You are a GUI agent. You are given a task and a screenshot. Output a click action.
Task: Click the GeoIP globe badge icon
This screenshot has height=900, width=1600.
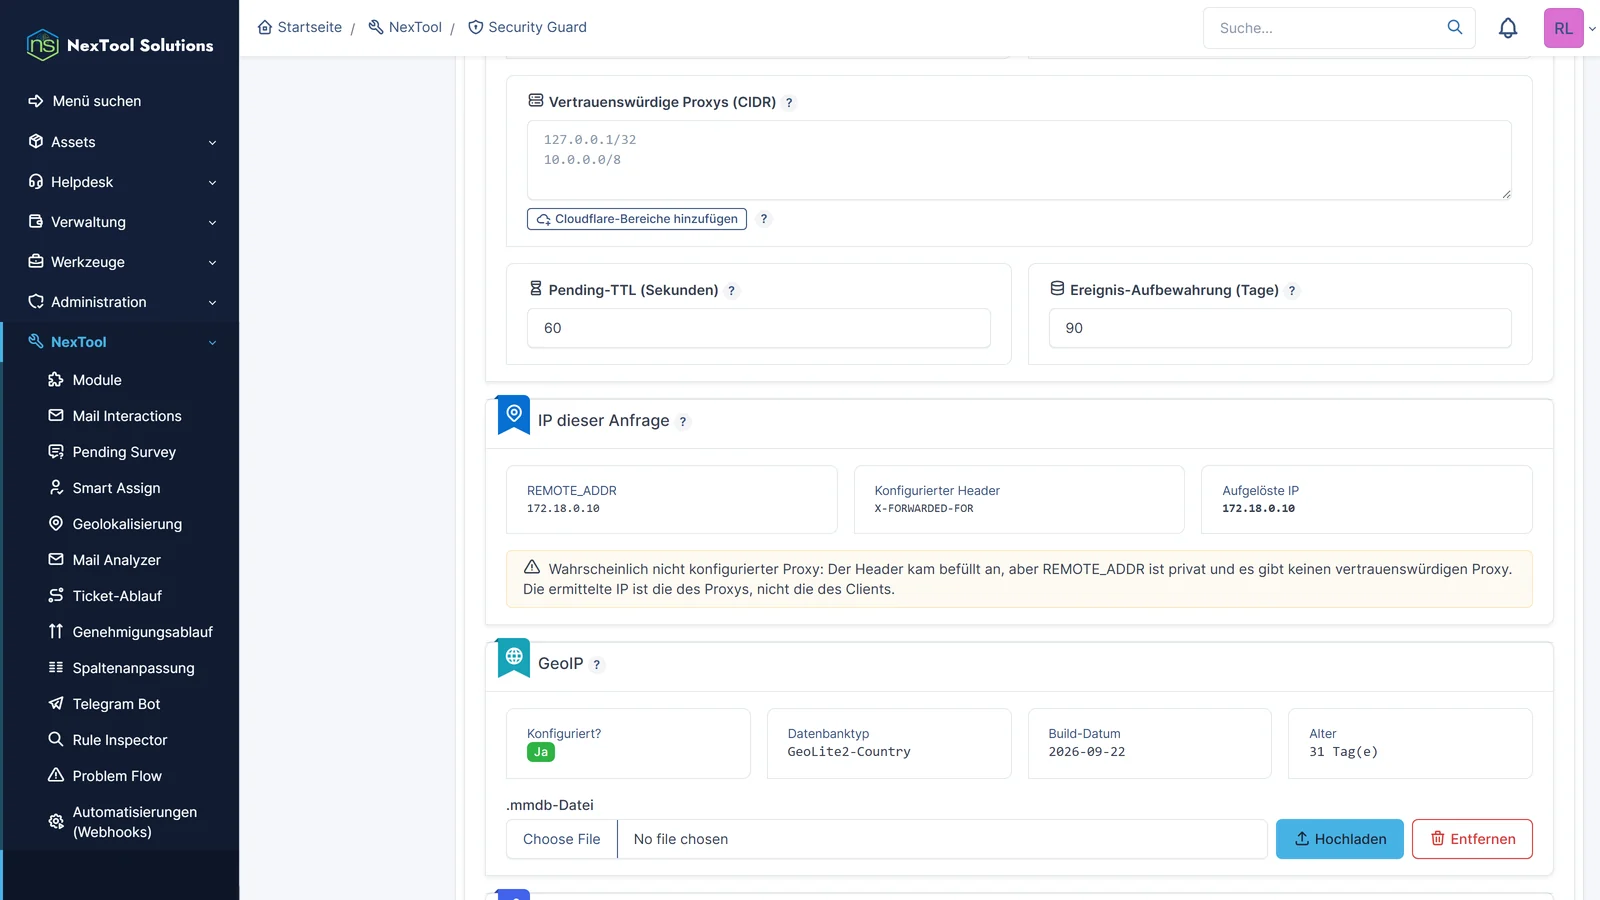coord(514,658)
